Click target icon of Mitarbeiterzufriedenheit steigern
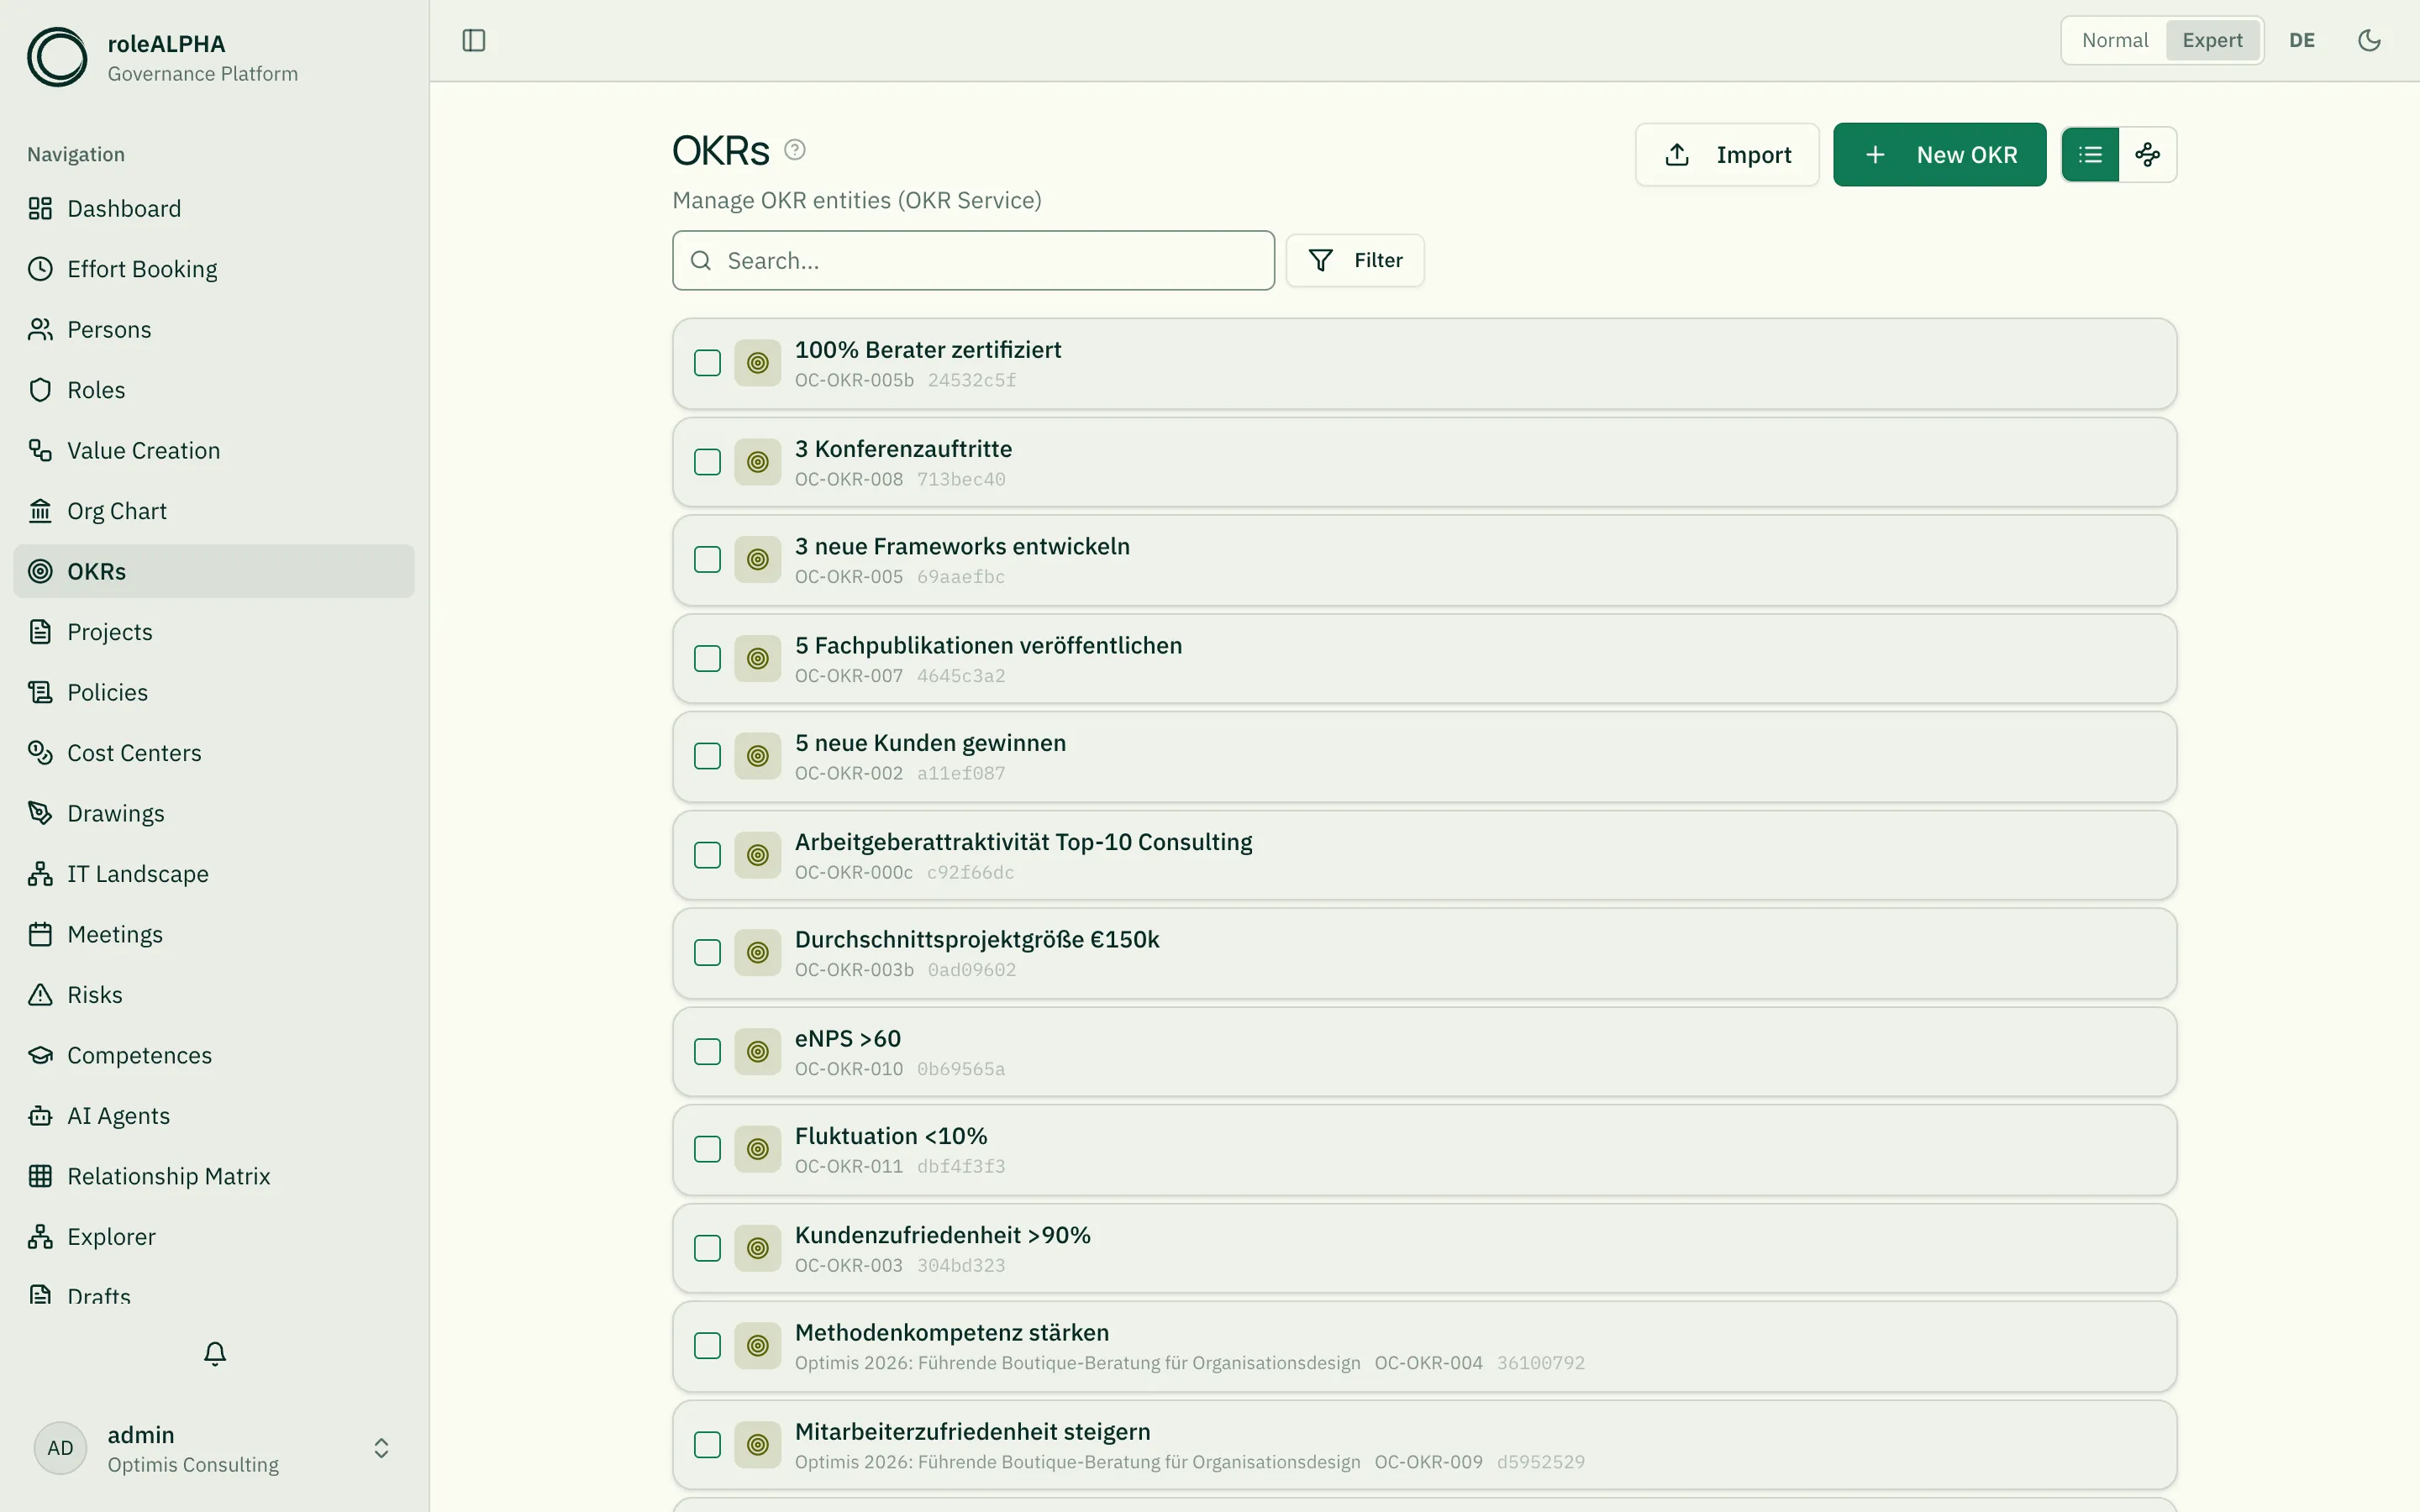This screenshot has height=1512, width=2420. pyautogui.click(x=758, y=1445)
